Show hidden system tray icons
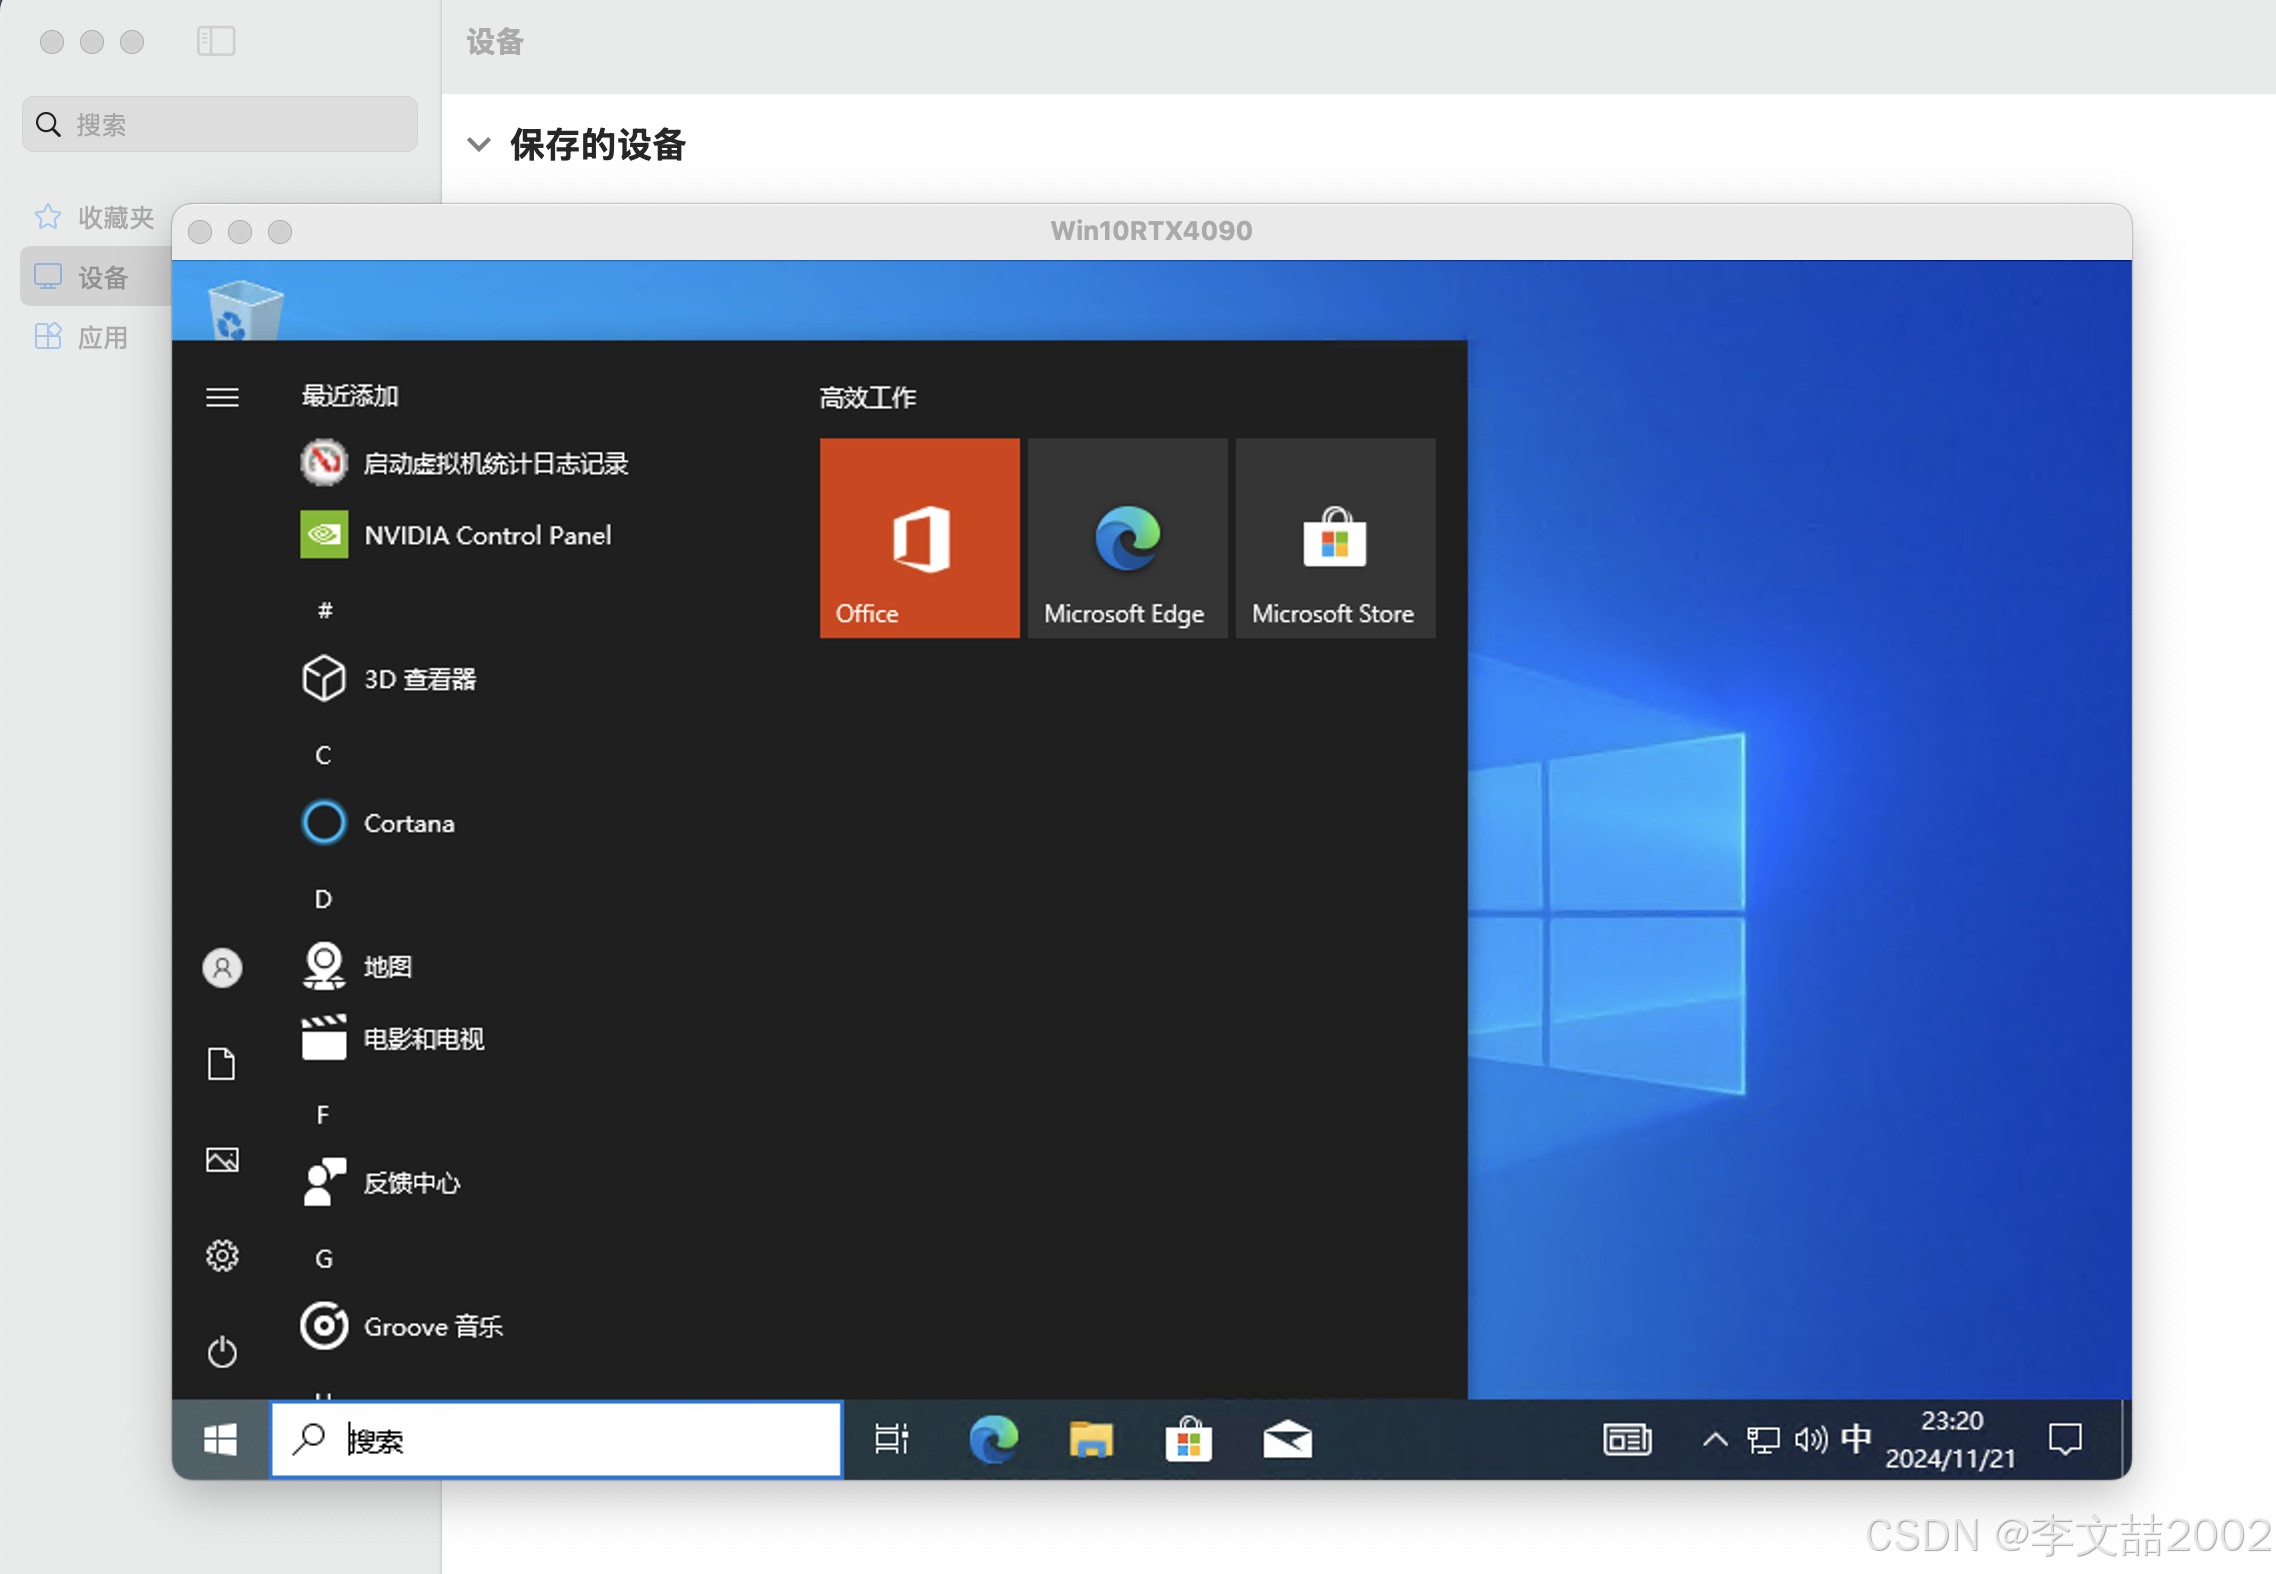Screen dimensions: 2276x1574 (x=1715, y=1440)
